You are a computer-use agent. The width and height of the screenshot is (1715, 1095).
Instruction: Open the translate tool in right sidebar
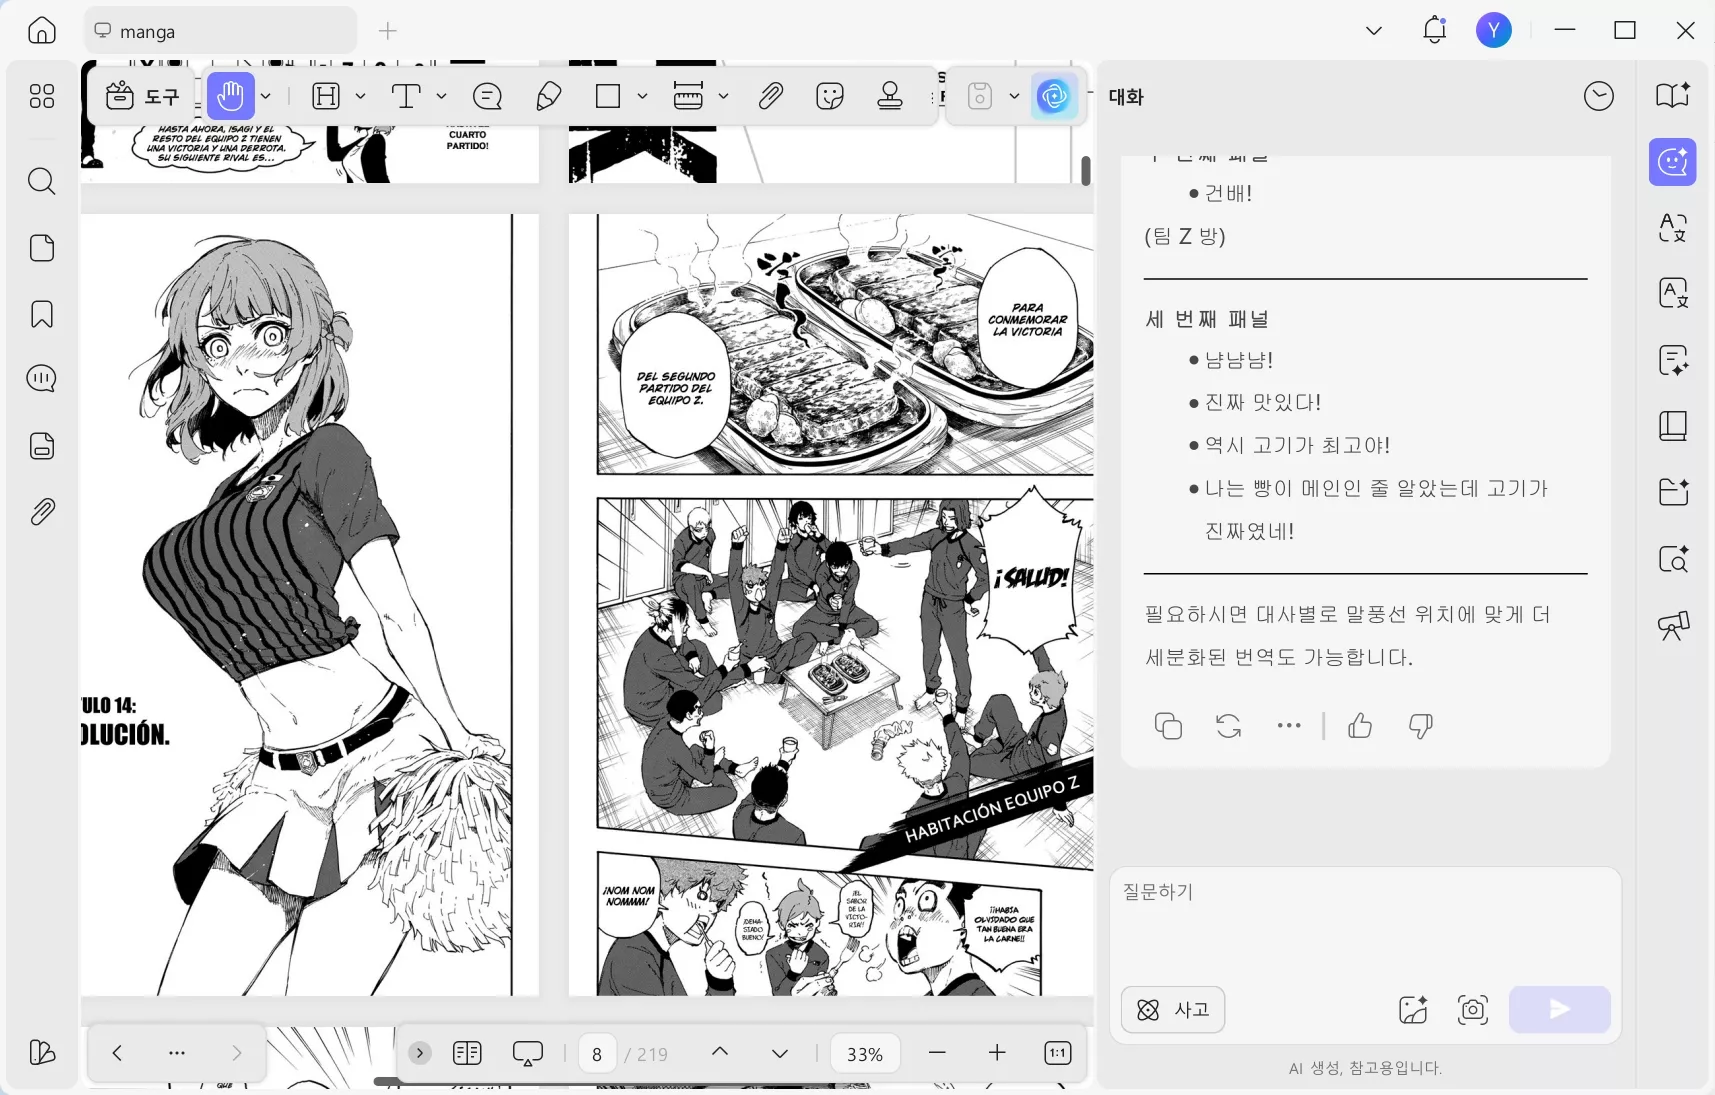(x=1673, y=228)
